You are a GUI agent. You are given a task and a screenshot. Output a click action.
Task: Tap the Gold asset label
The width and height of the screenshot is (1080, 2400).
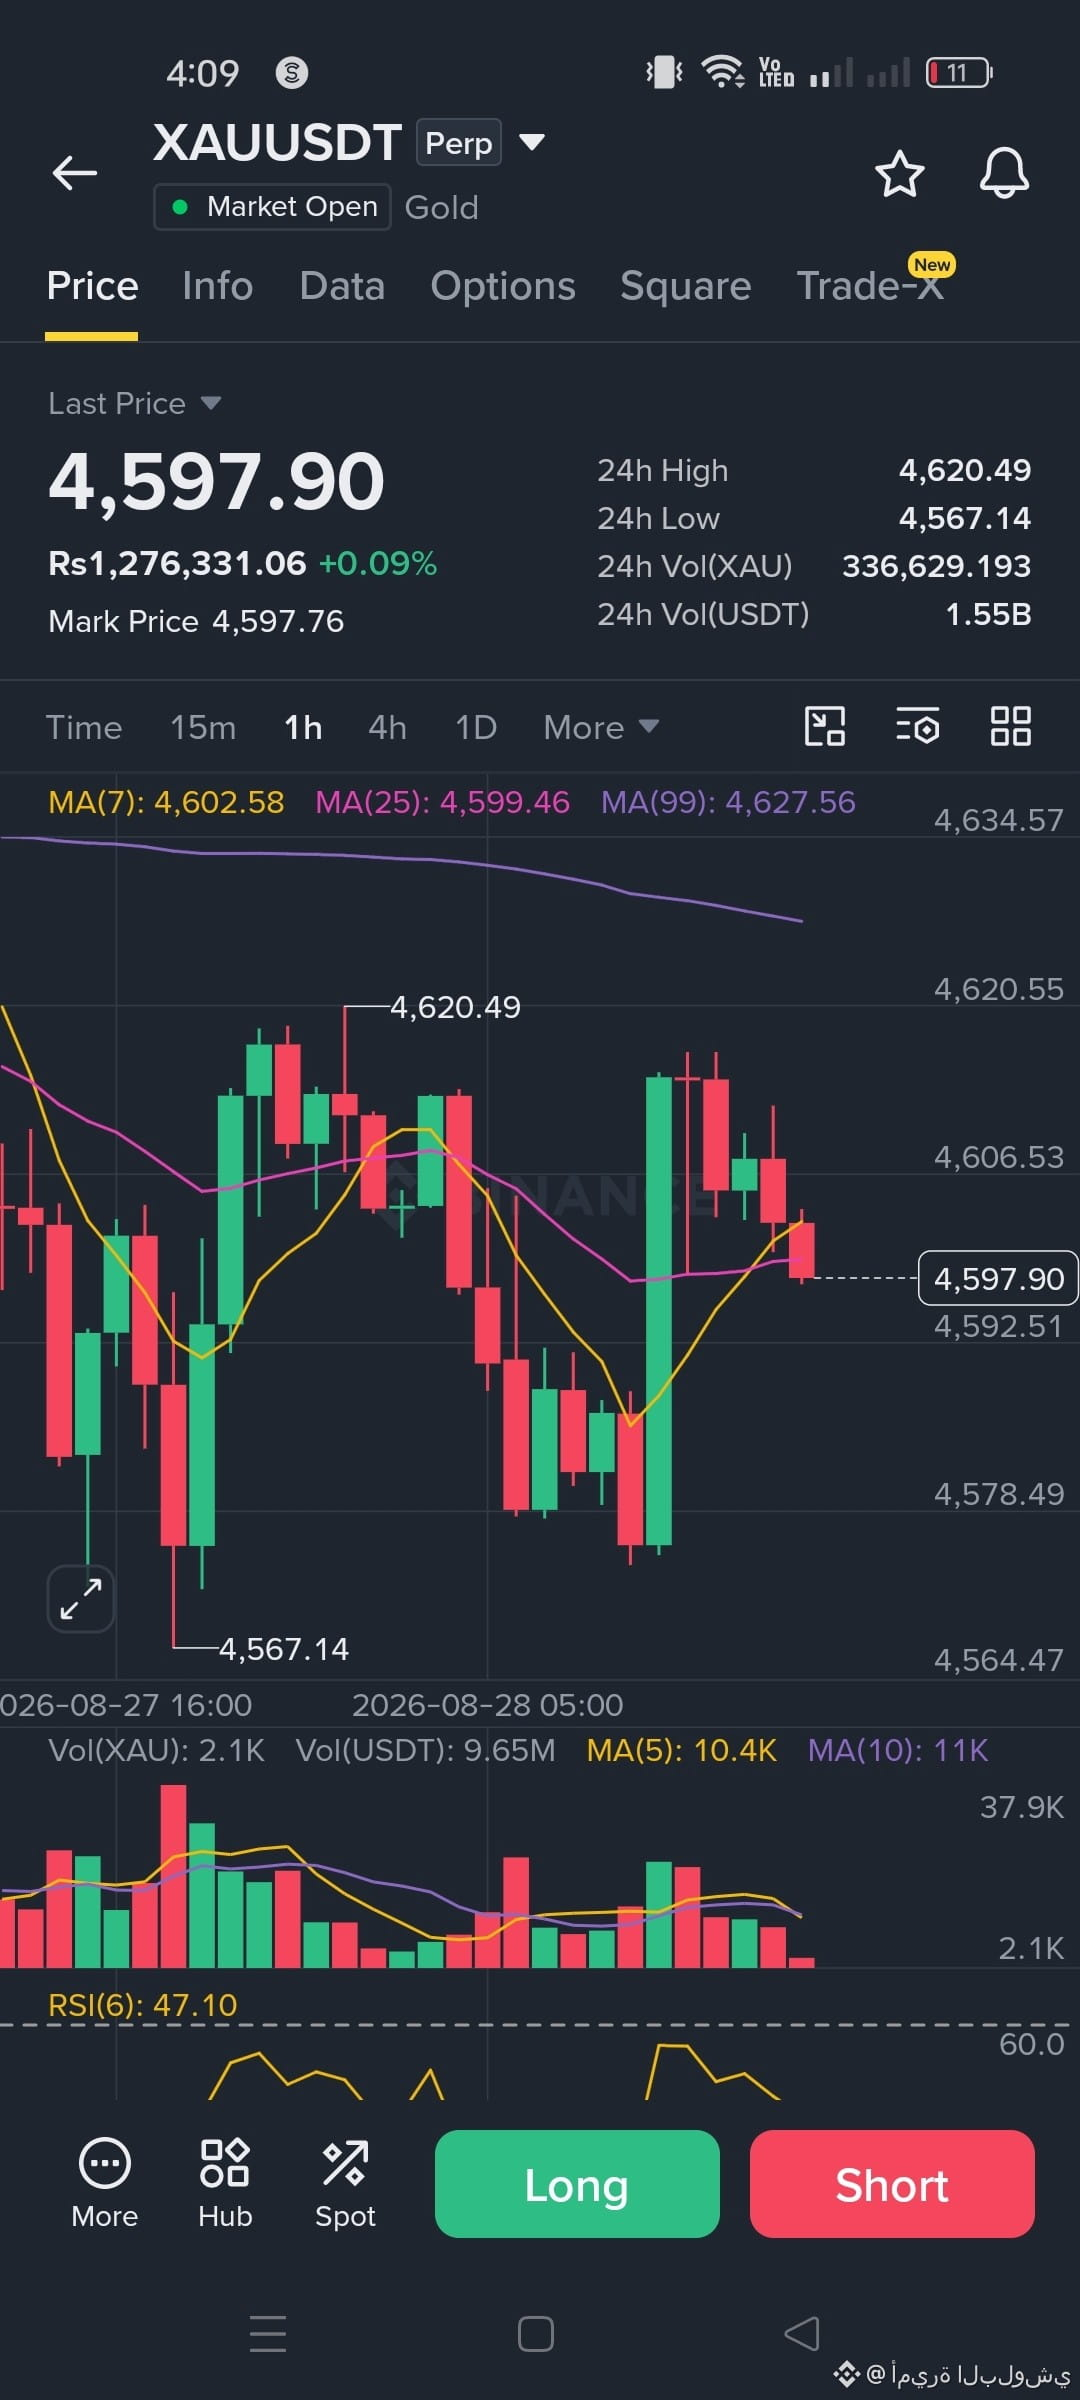(441, 207)
